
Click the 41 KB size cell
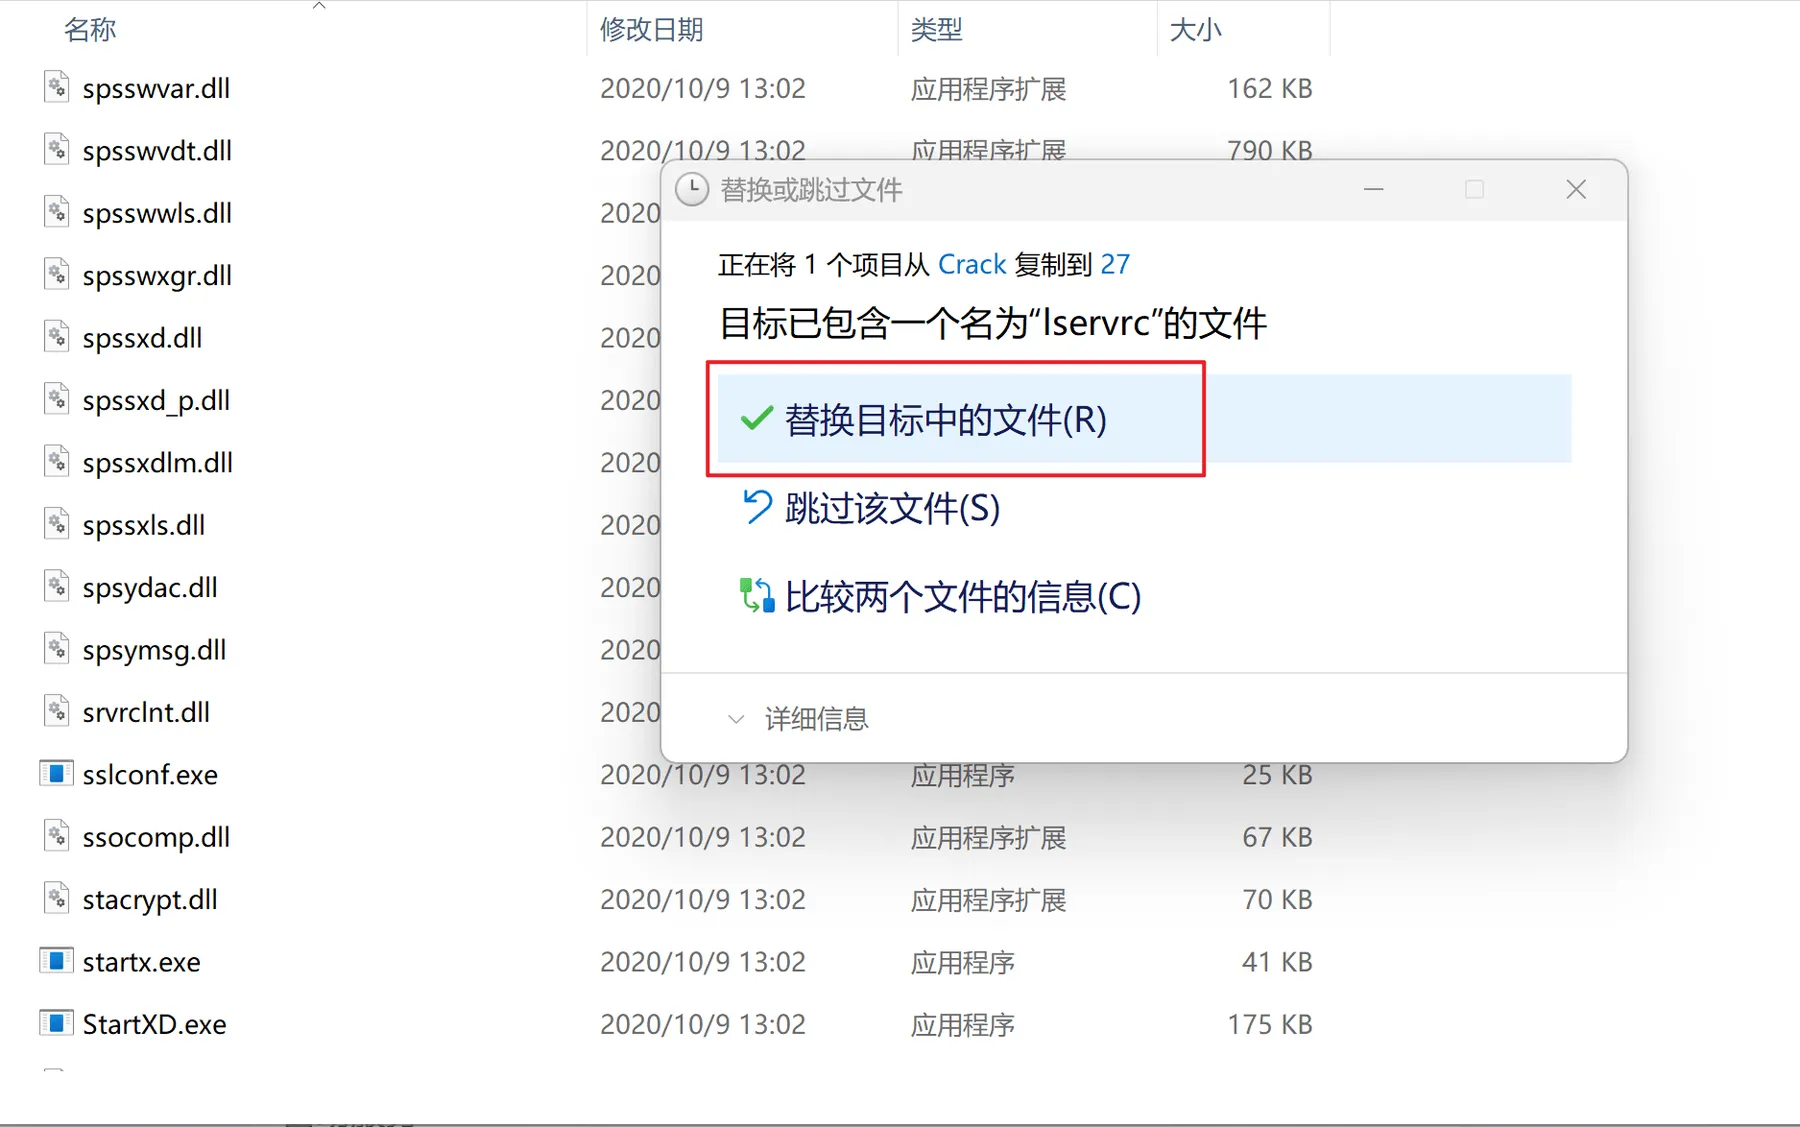[1277, 962]
